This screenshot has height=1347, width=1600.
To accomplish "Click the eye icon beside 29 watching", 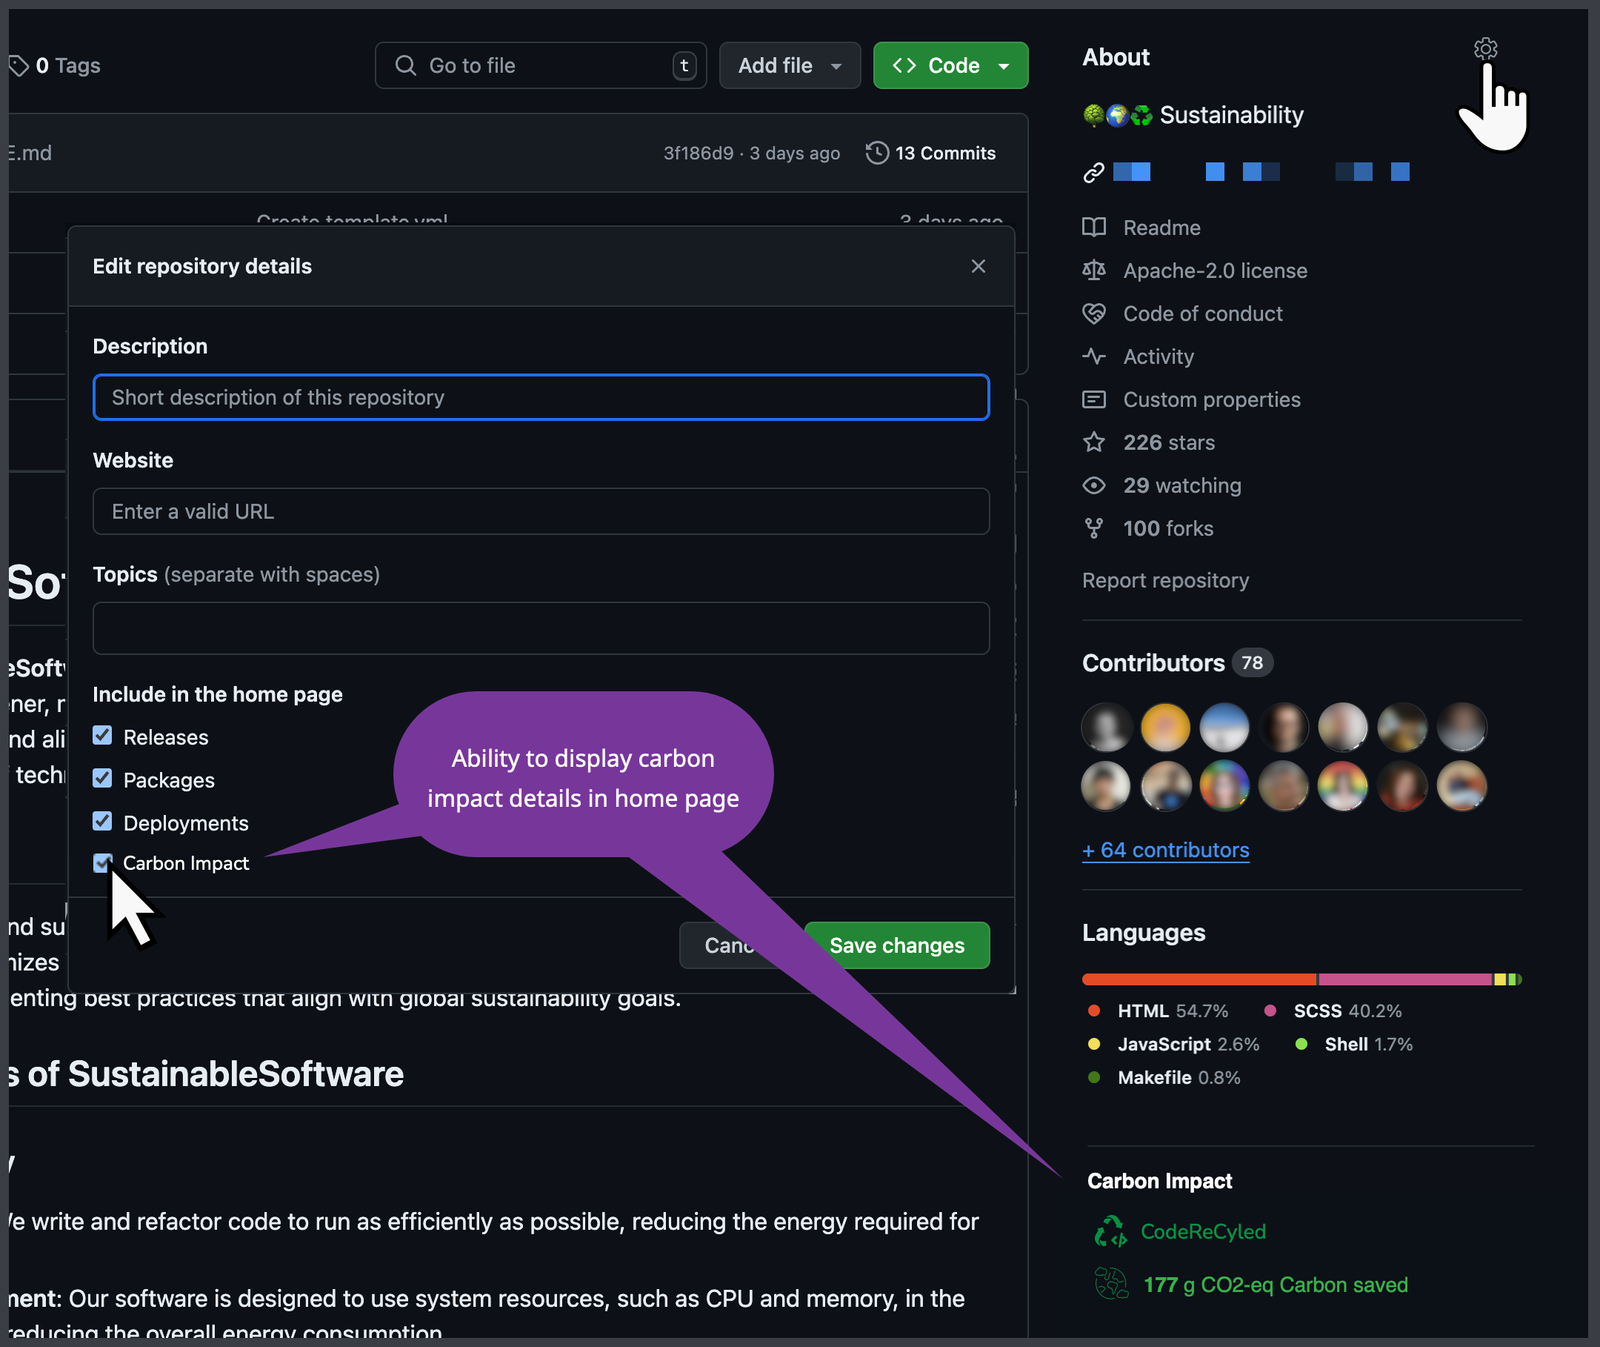I will pos(1095,485).
